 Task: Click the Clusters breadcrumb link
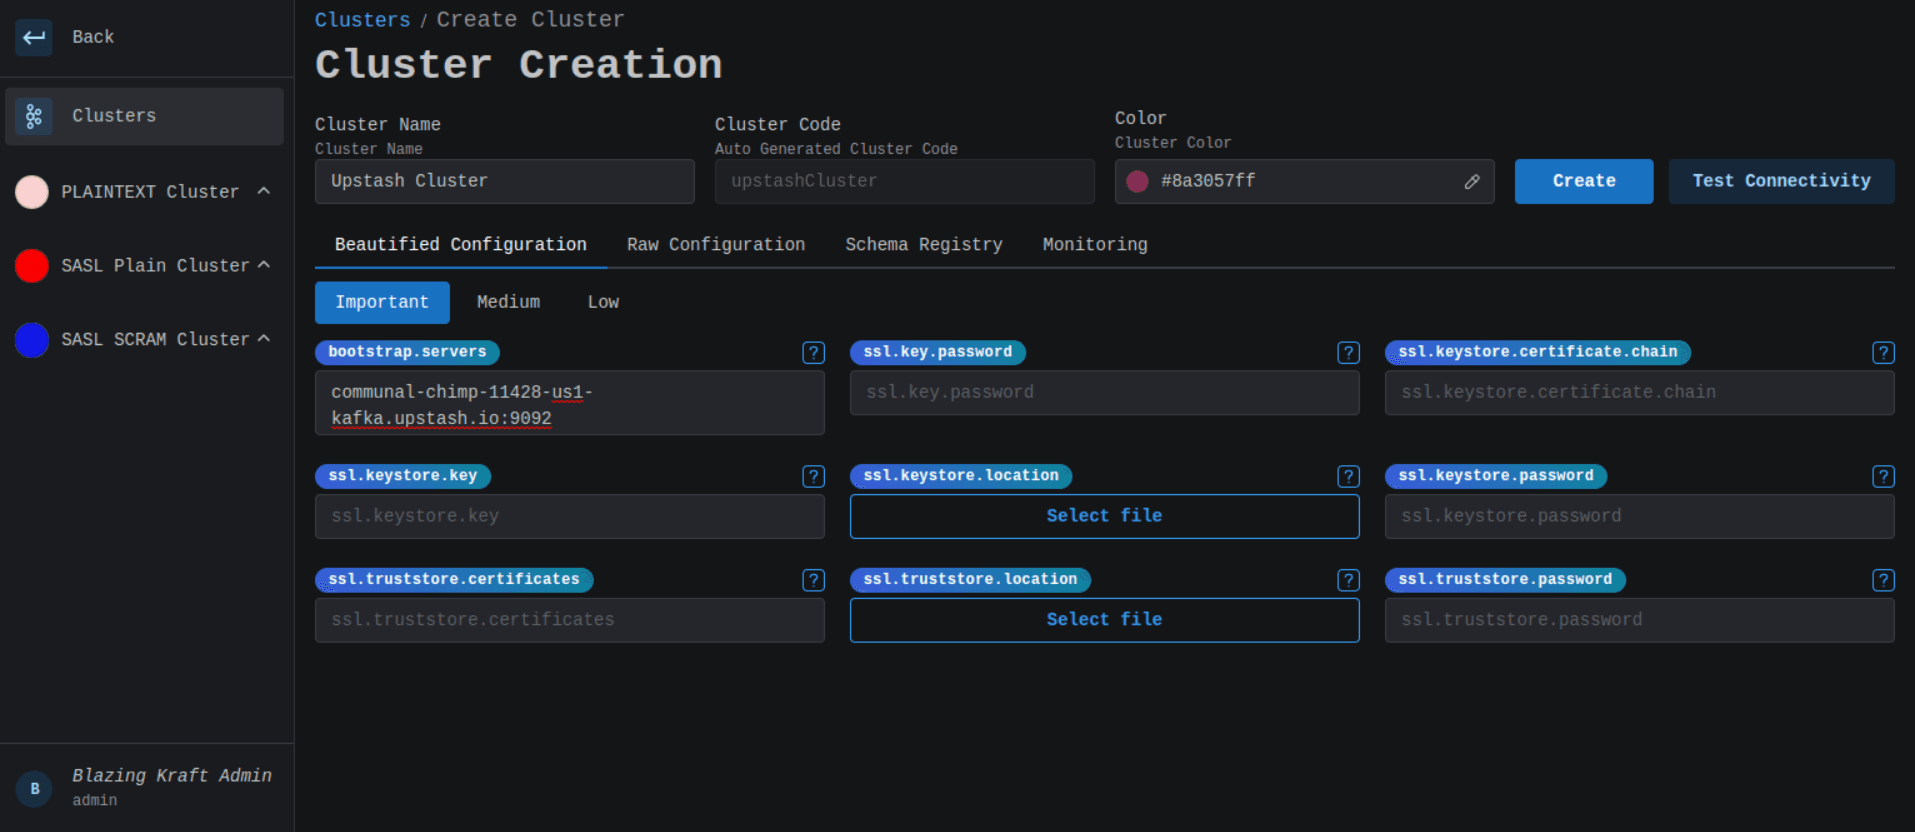363,20
